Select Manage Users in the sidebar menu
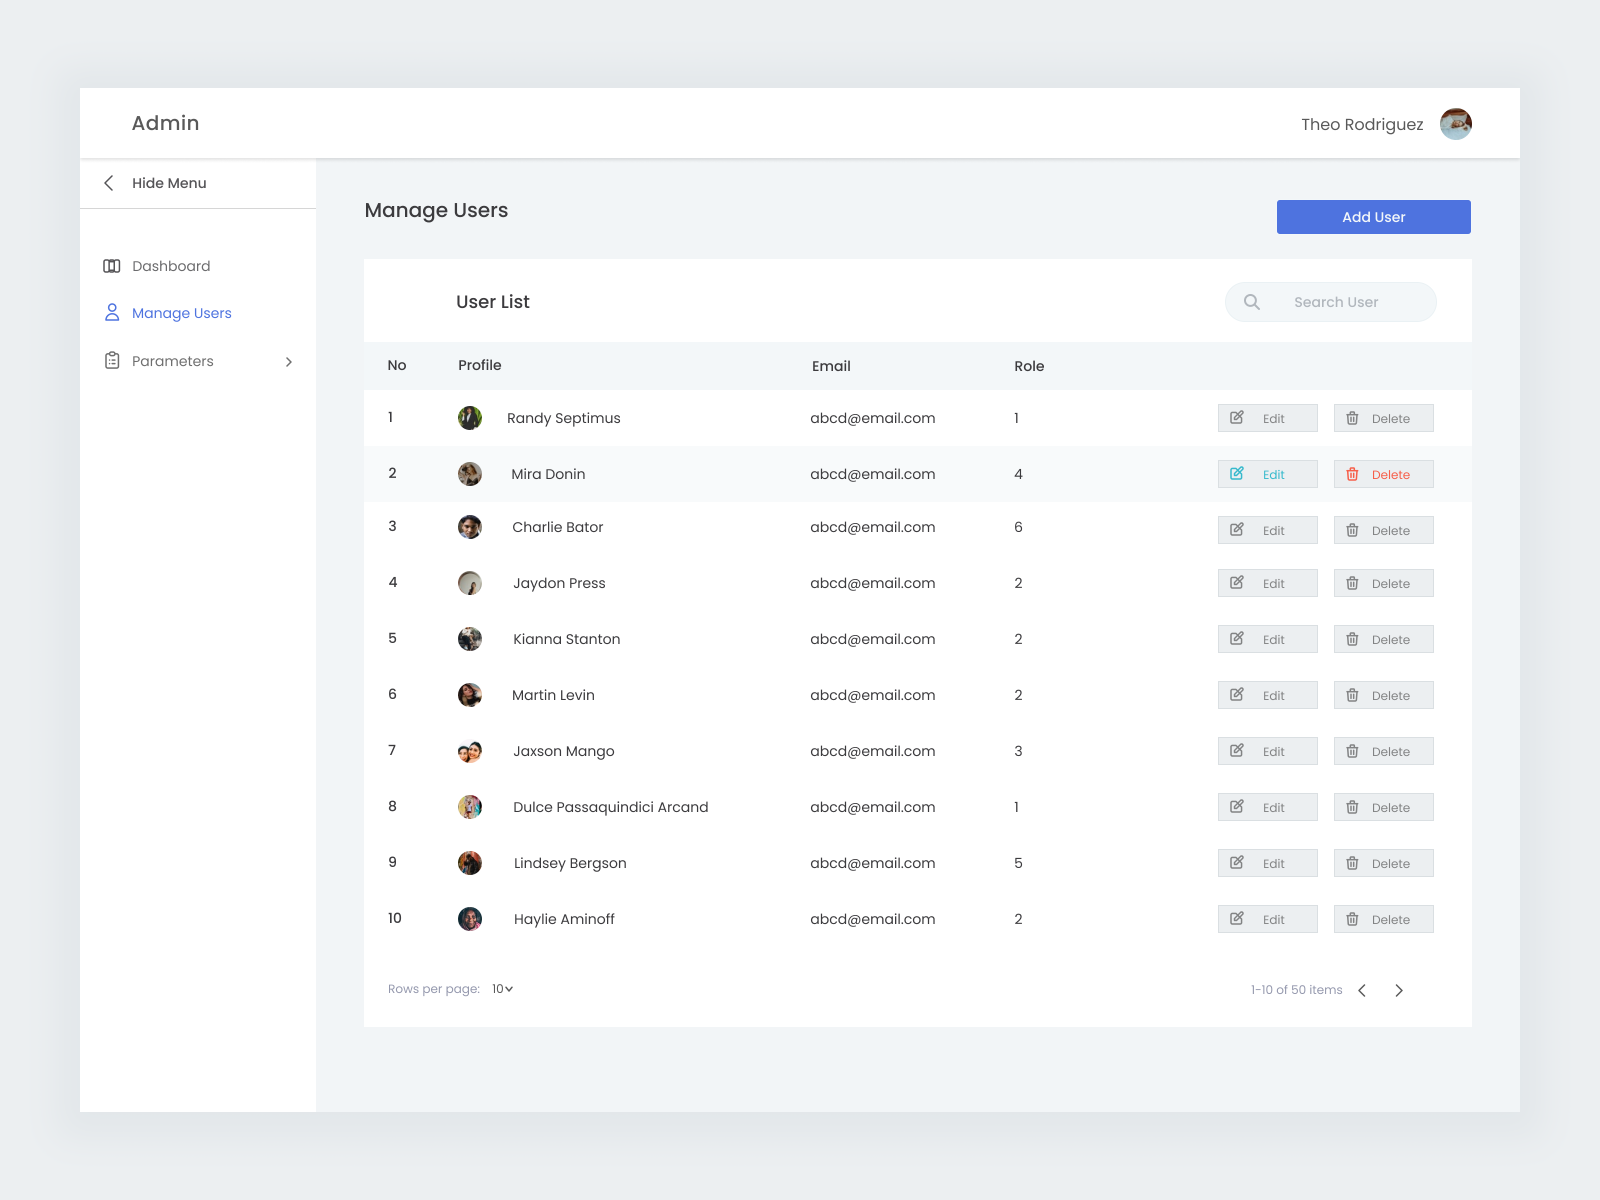 coord(181,312)
